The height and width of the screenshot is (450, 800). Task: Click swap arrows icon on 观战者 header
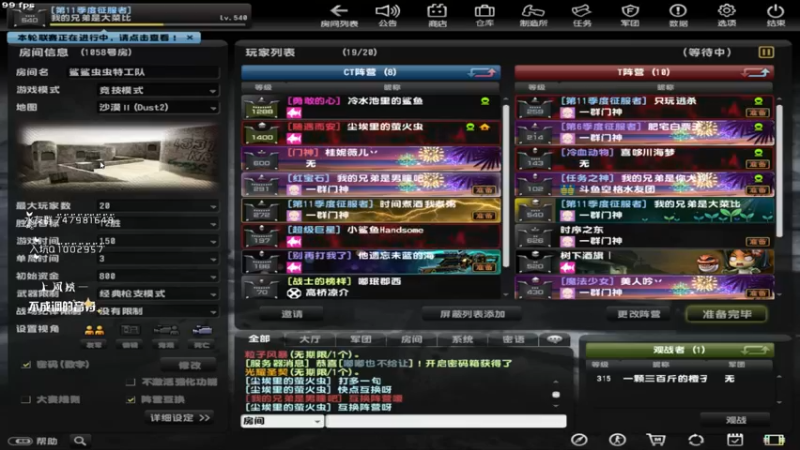pos(756,350)
